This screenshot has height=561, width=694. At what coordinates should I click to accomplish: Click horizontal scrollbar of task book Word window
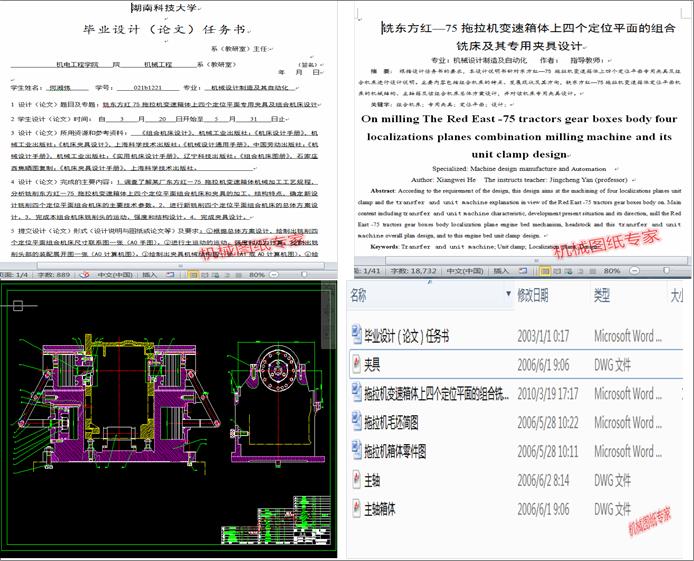181,265
